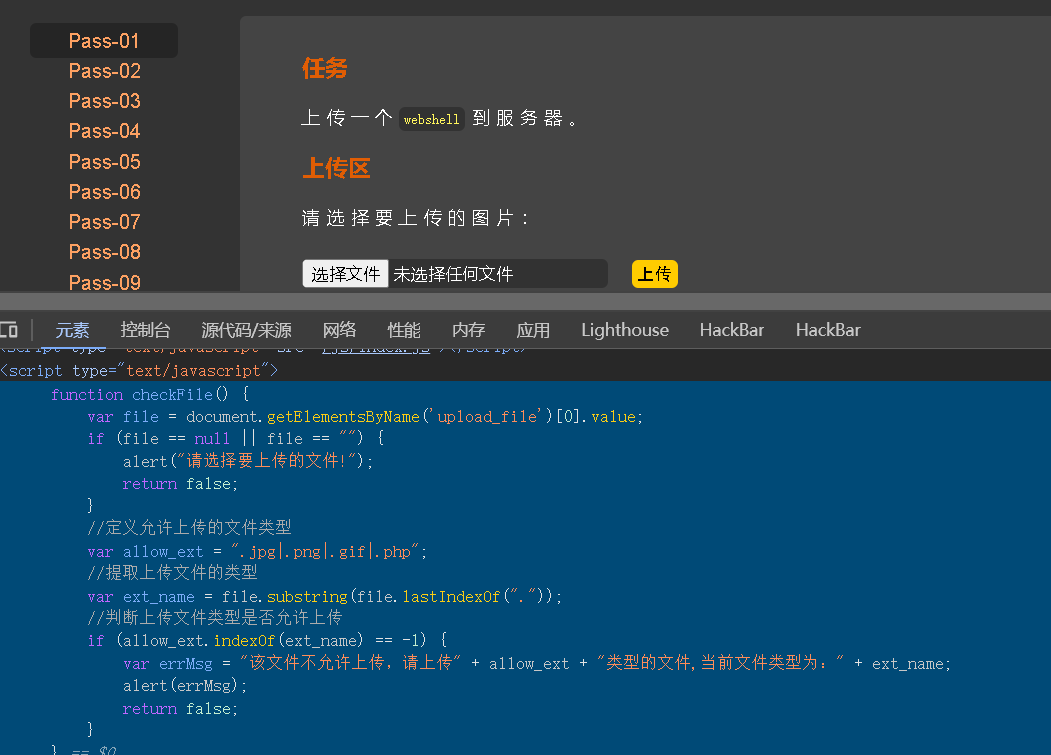Click the //定义允许上传的文件类型 comment

(190, 528)
